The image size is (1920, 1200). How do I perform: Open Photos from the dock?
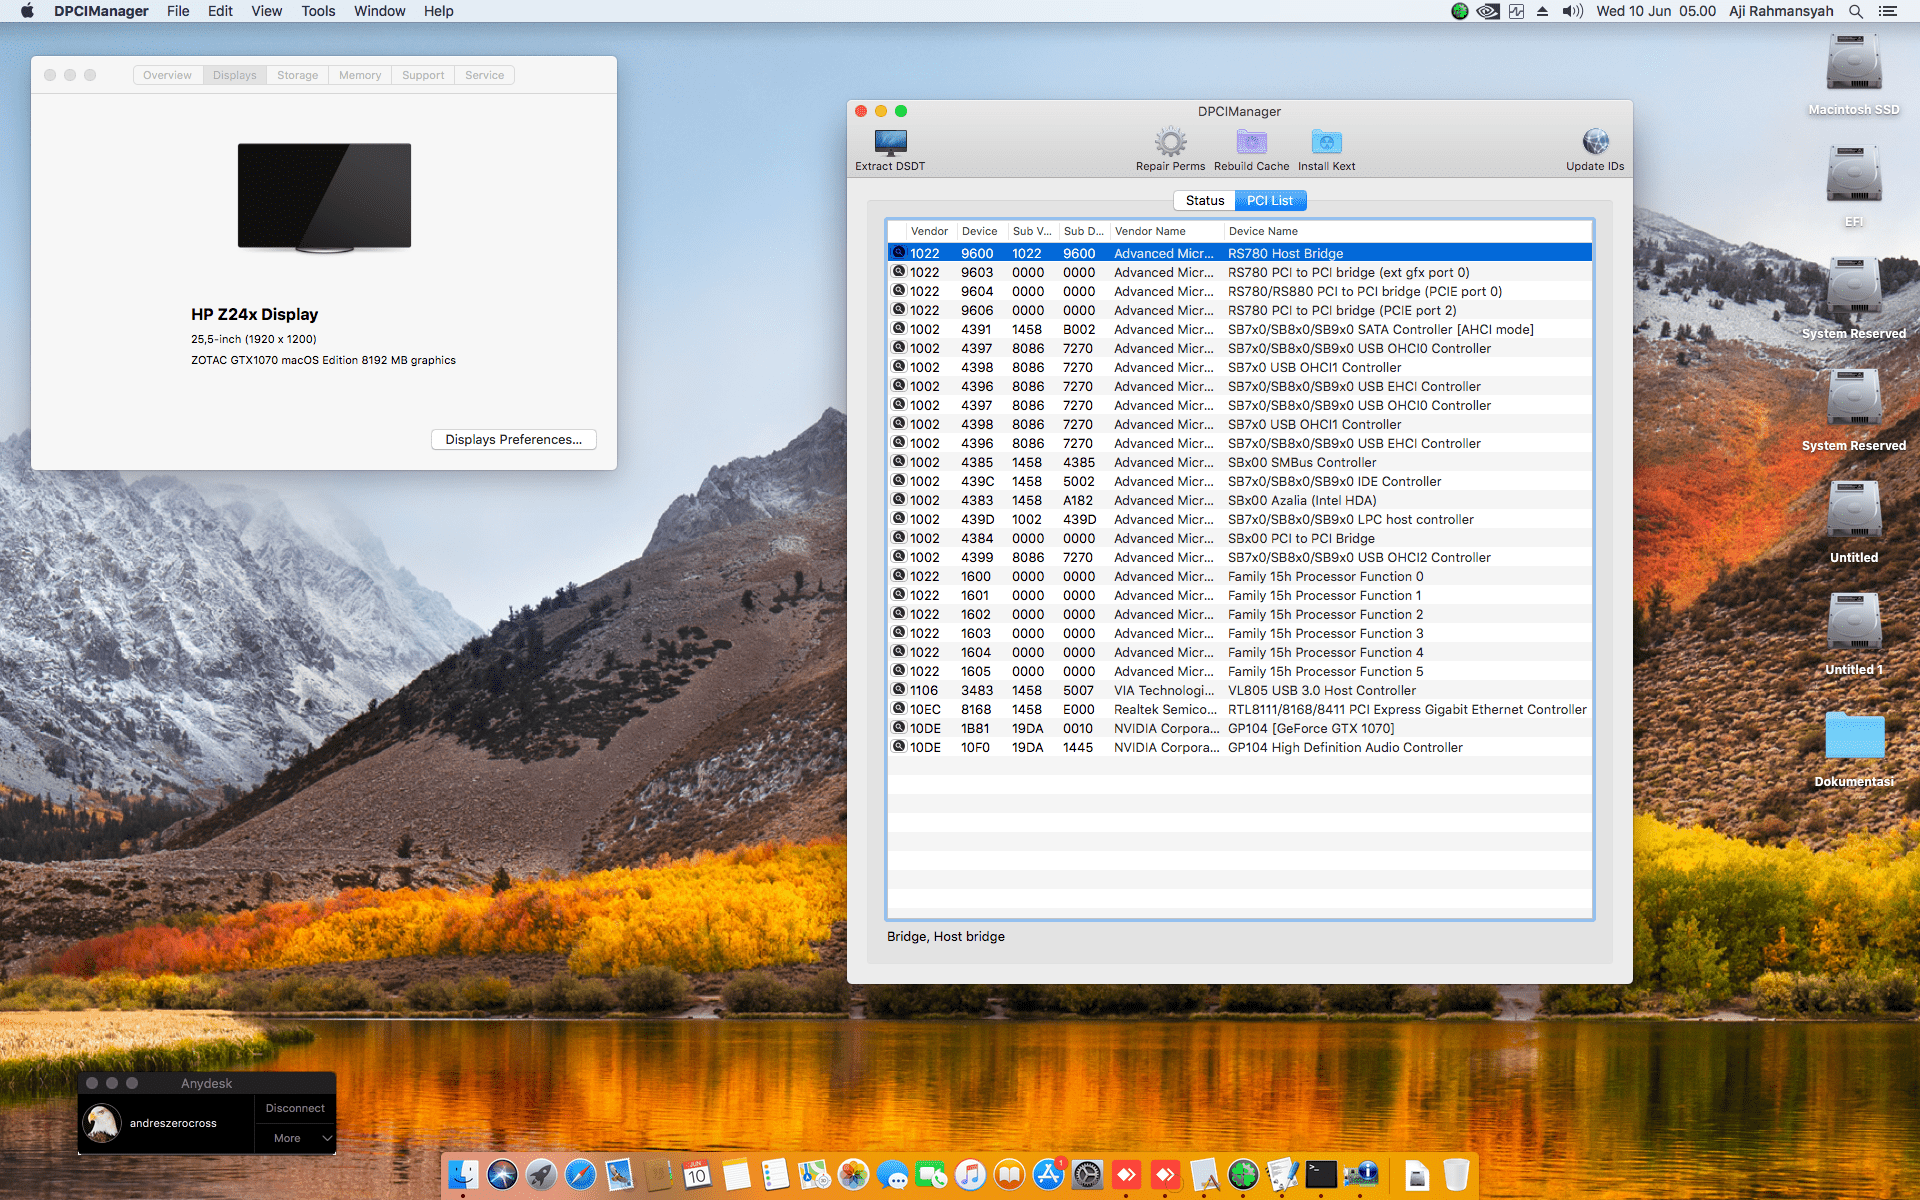click(x=853, y=1174)
